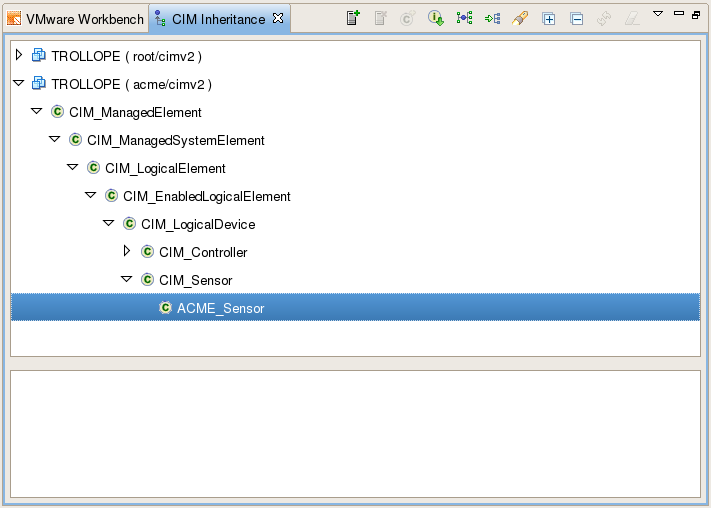
Task: Collapse the TROLLOPE ( acme/cimv2 ) node
Action: 19,83
